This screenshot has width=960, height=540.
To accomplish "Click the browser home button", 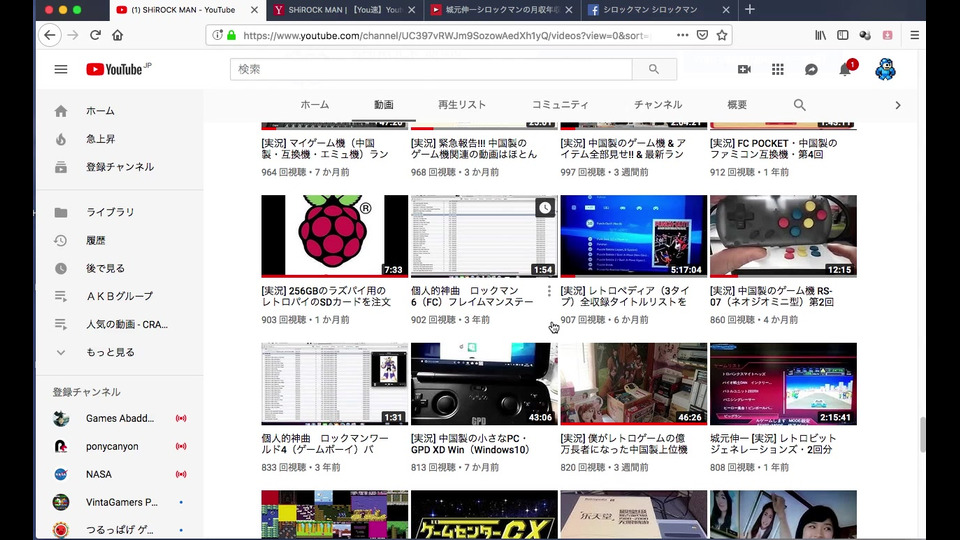I will [118, 35].
